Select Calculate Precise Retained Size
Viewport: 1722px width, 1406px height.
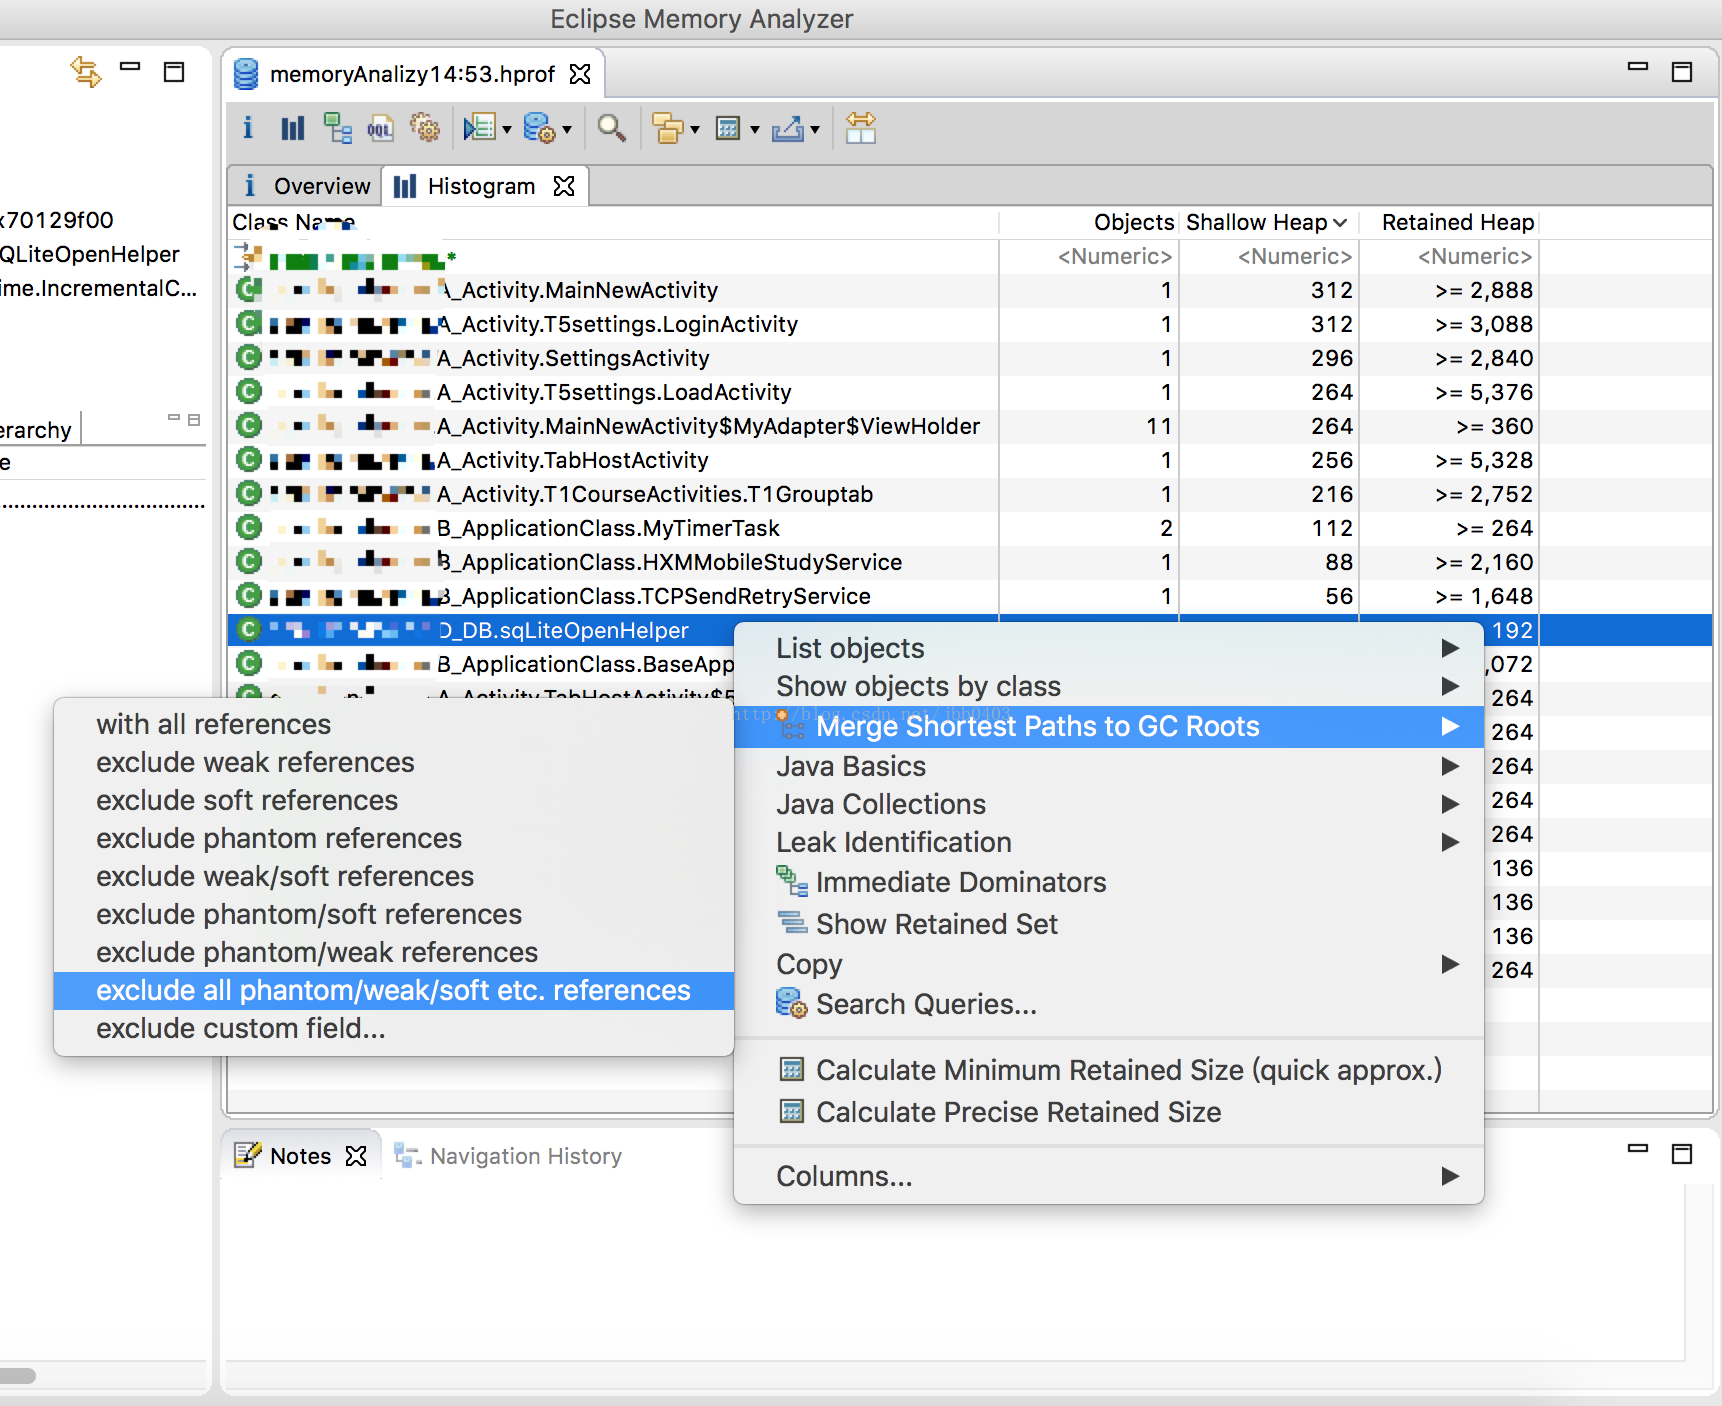pos(1108,1112)
